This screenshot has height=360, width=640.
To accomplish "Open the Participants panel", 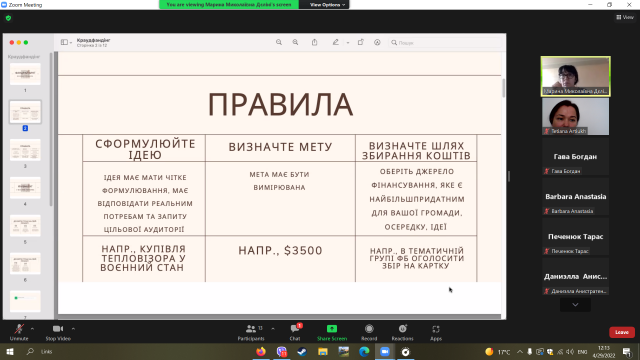I will tap(251, 332).
